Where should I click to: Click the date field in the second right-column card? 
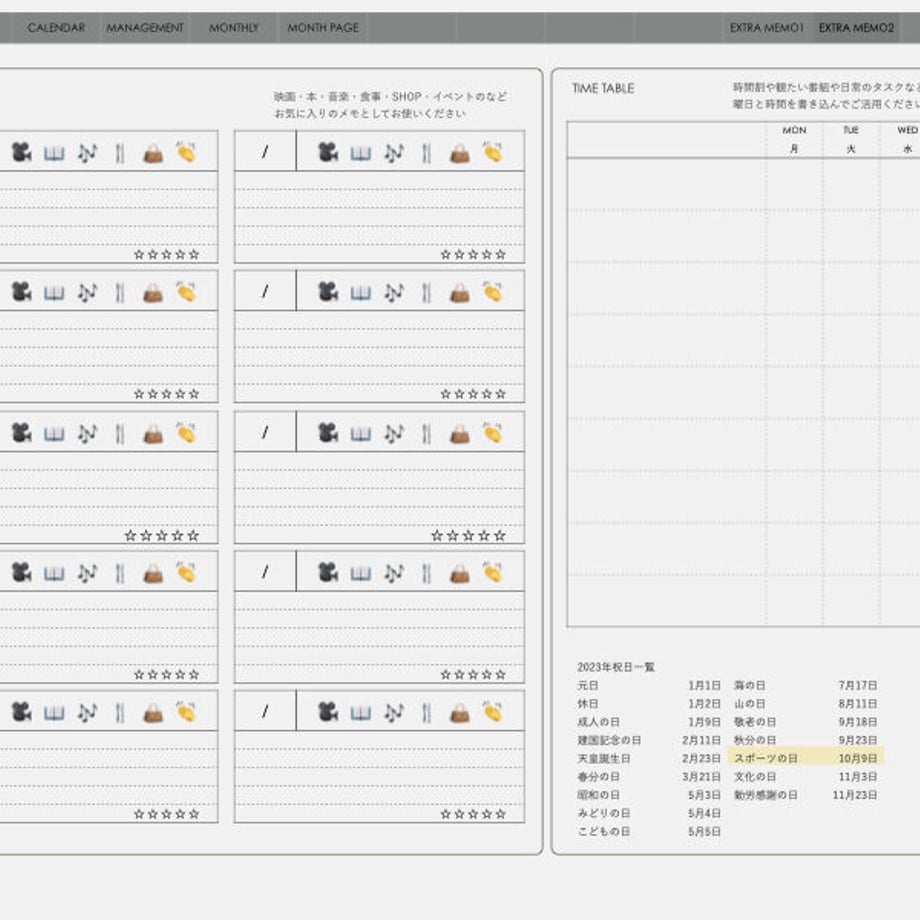265,291
